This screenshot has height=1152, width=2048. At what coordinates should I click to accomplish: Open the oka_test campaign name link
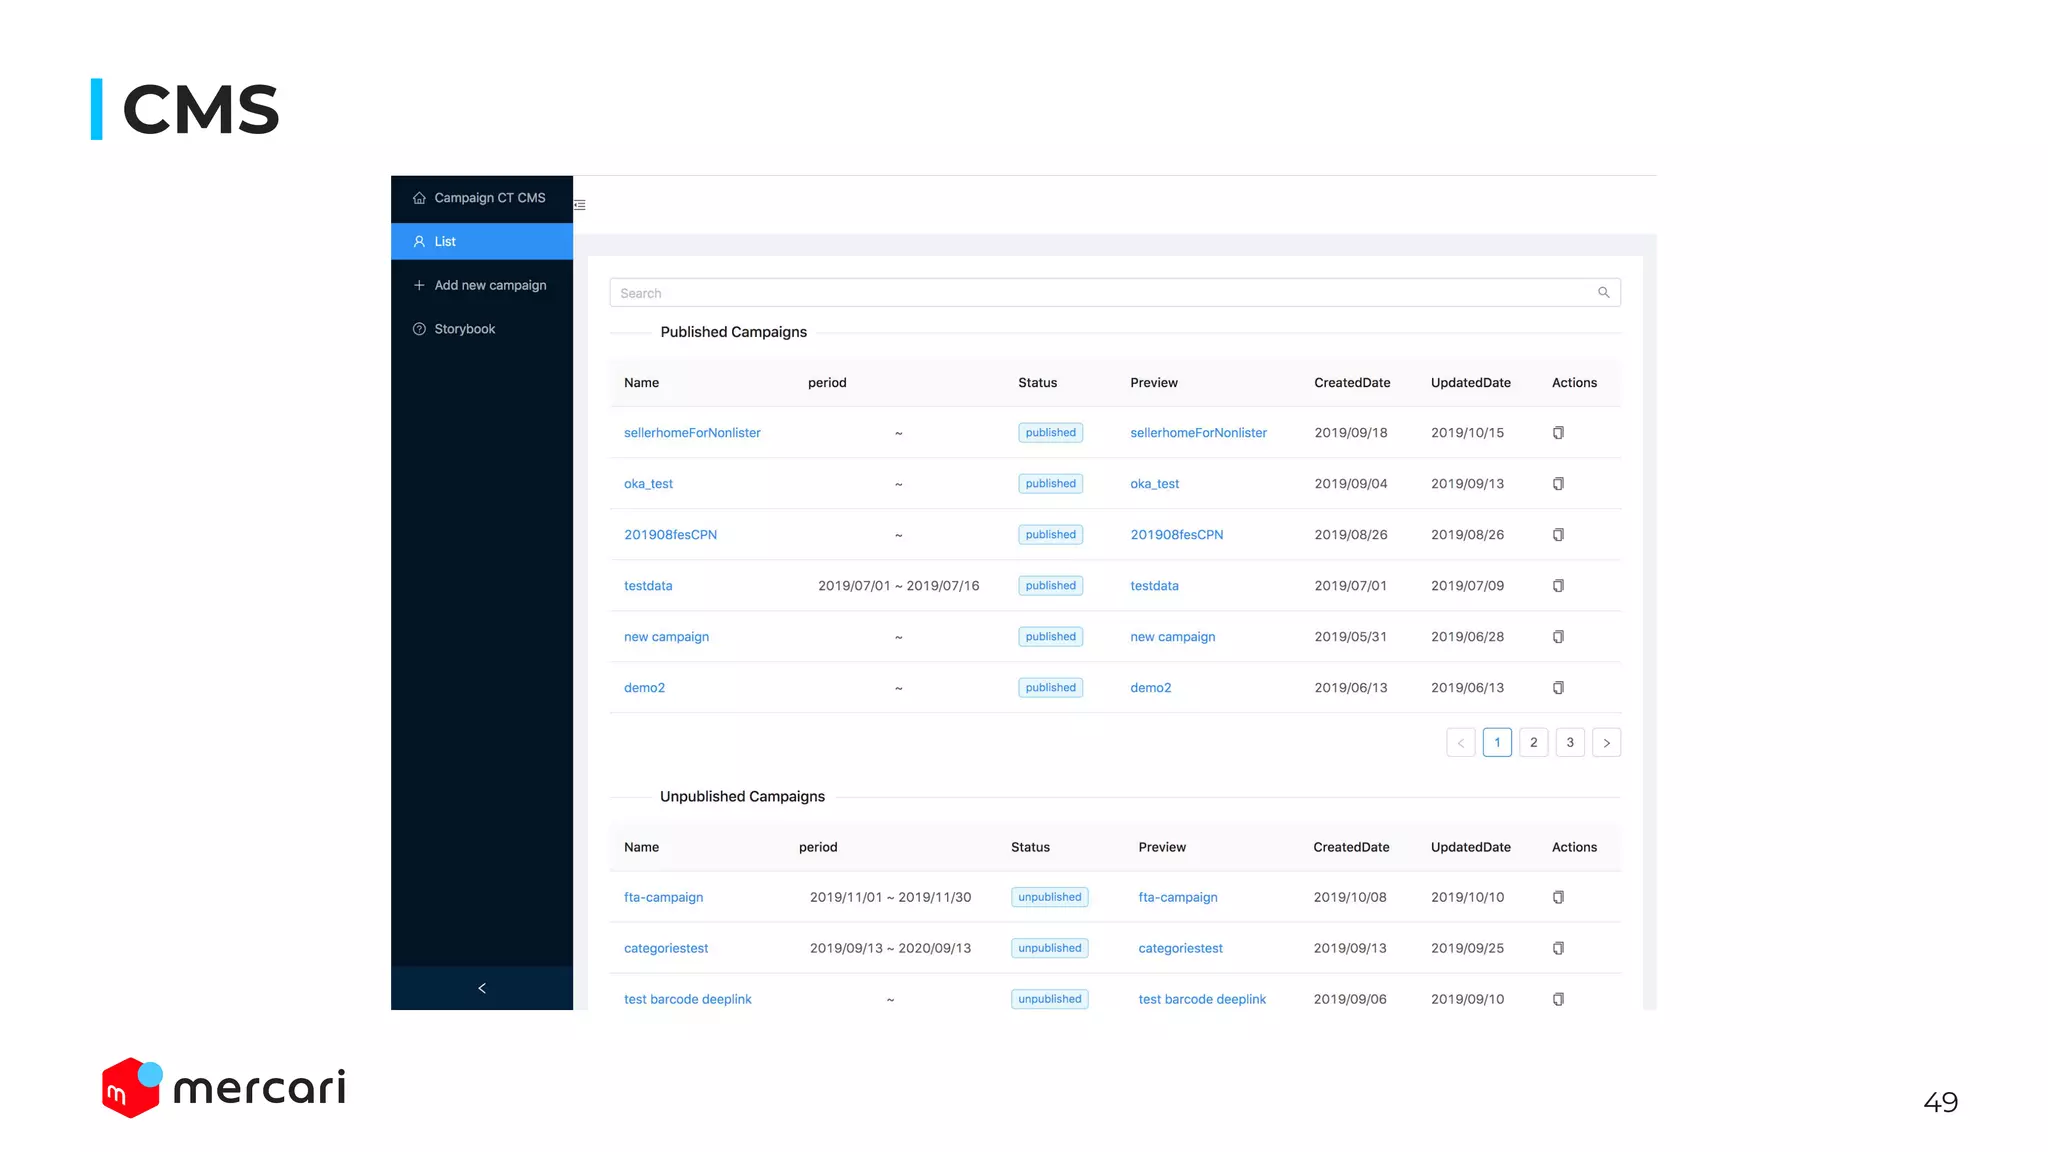[x=648, y=484]
